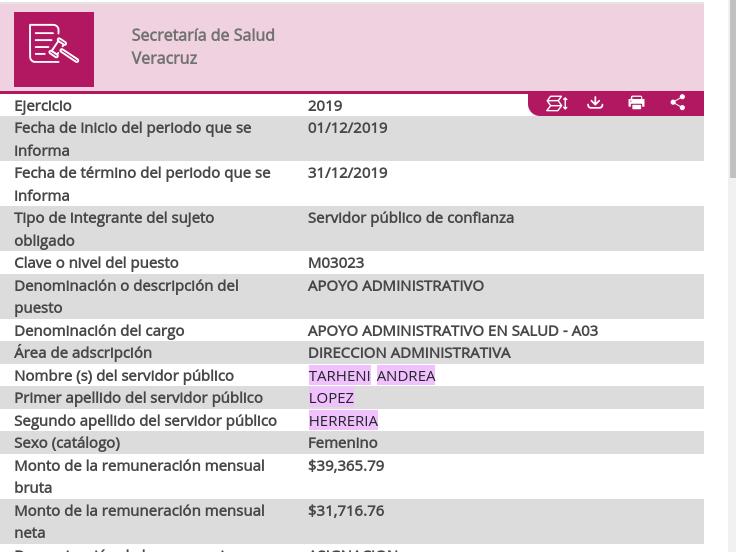Click the period start date 01/12/2019
Image resolution: width=736 pixels, height=552 pixels.
(347, 128)
